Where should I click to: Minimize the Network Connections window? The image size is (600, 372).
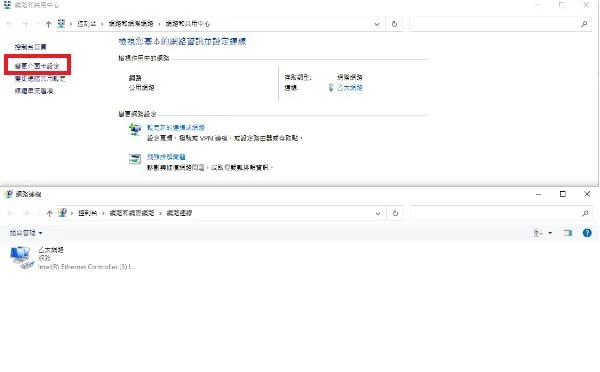point(538,194)
